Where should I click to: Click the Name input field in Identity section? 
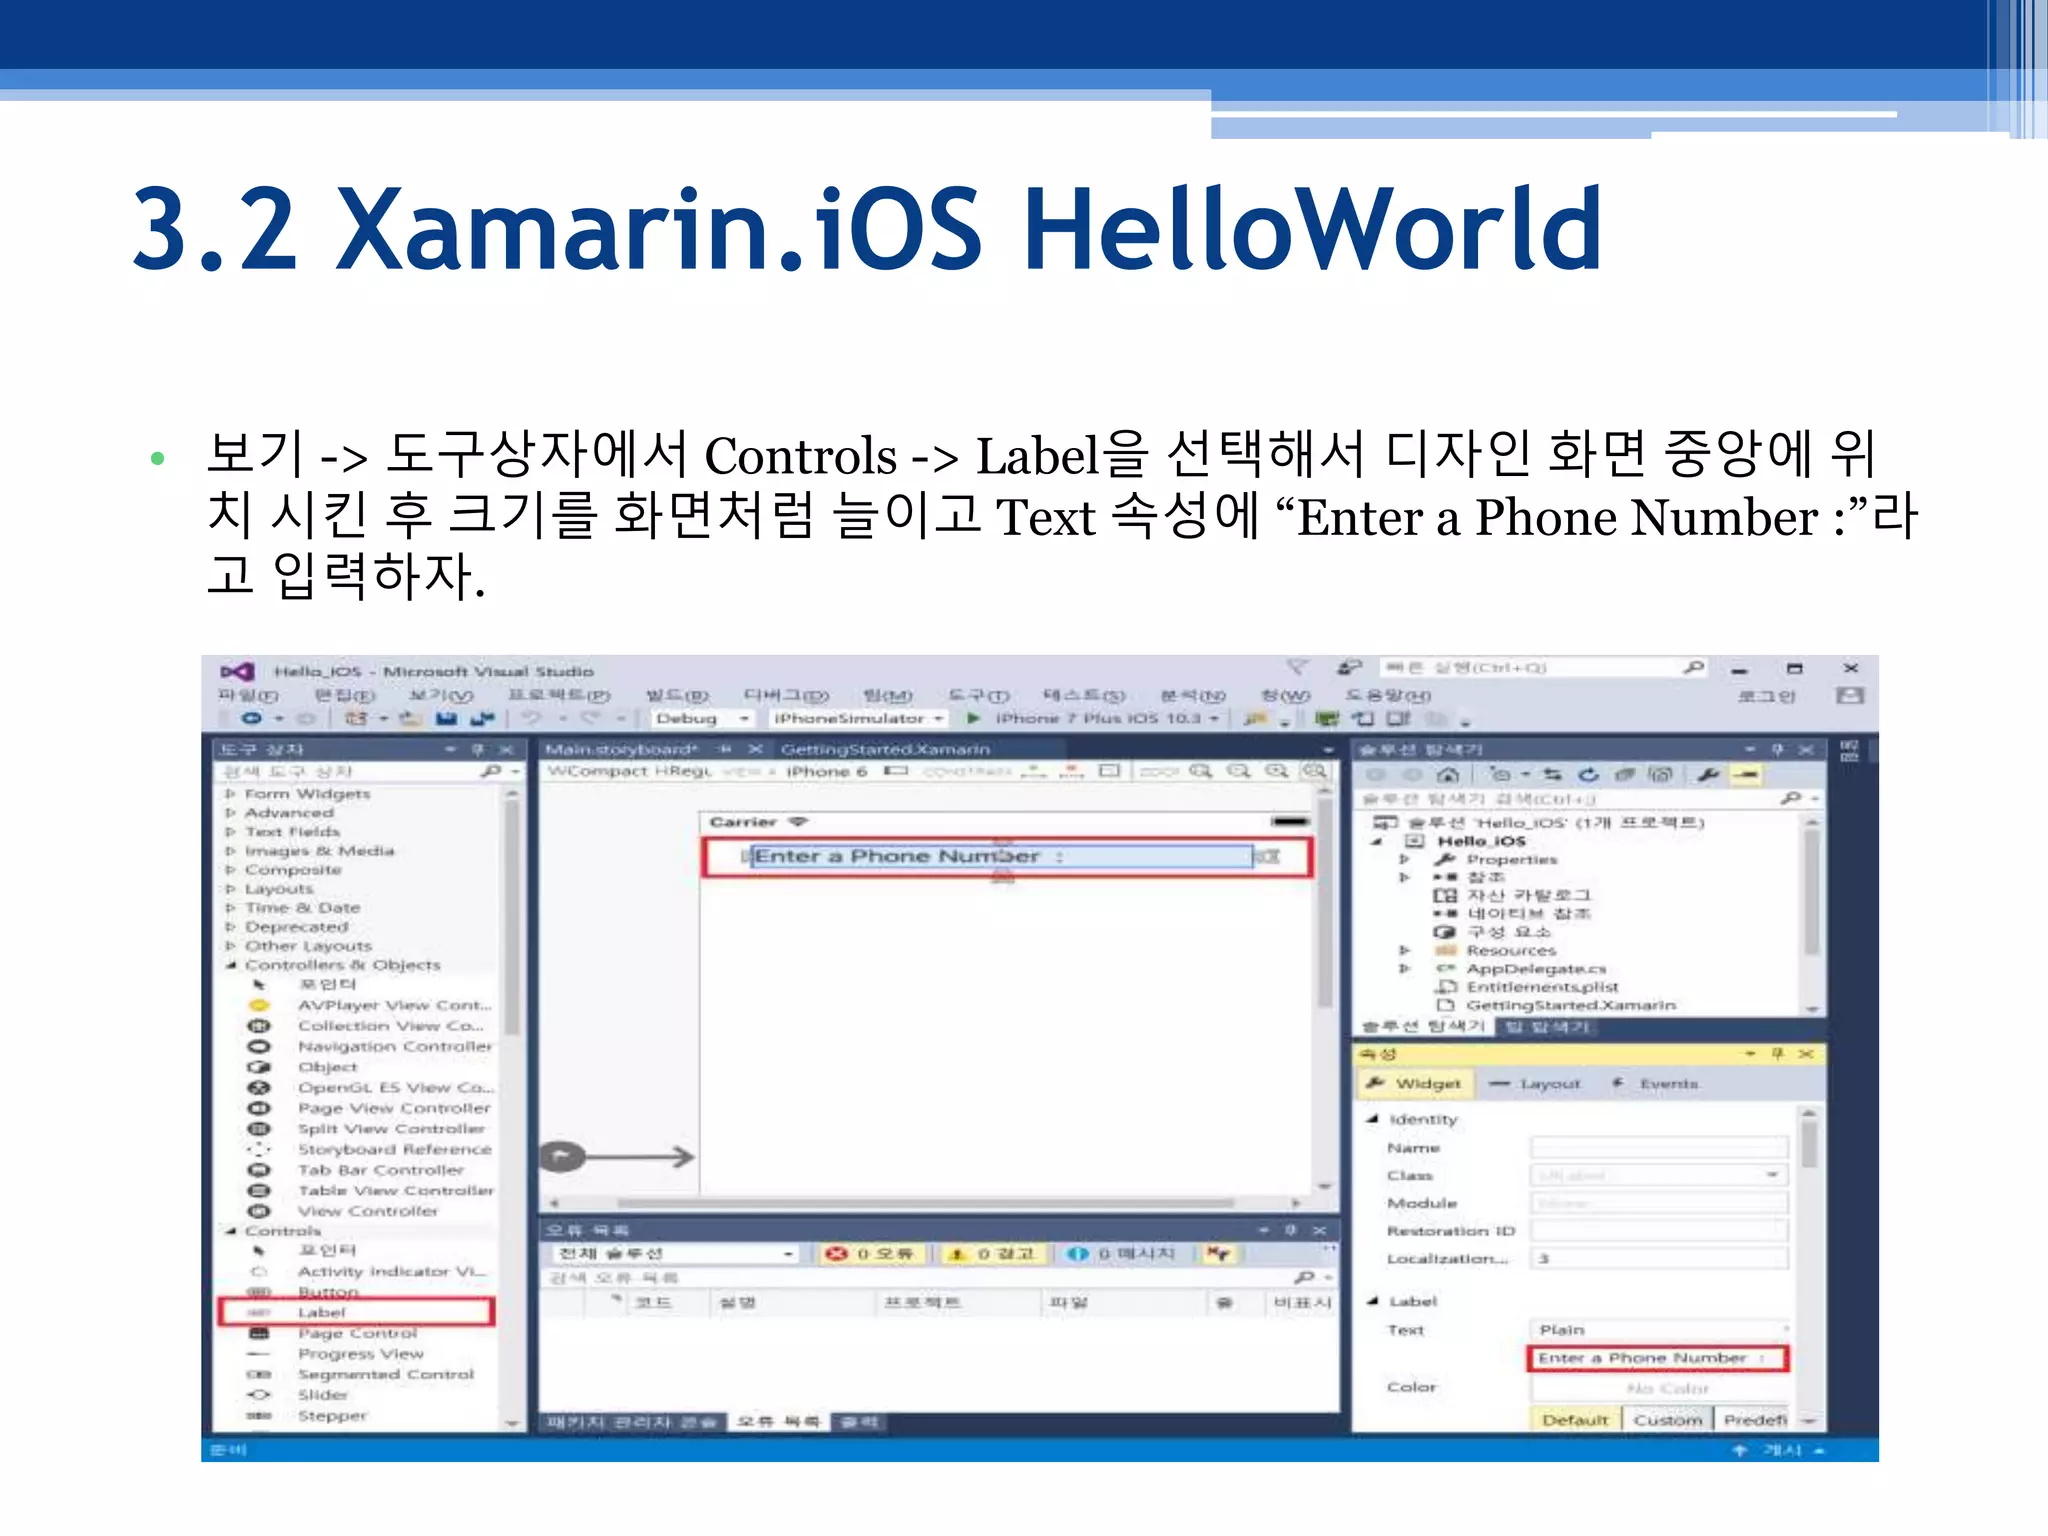tap(1659, 1148)
